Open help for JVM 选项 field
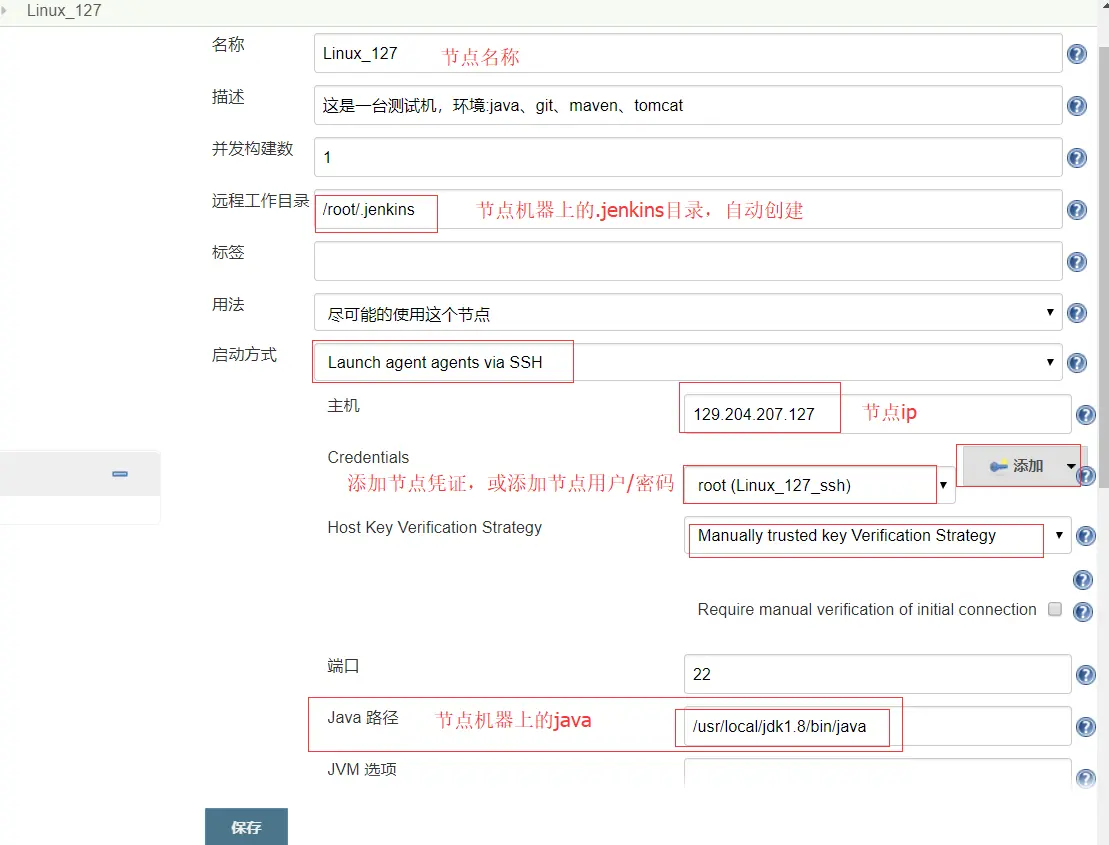The width and height of the screenshot is (1109, 845). point(1086,779)
